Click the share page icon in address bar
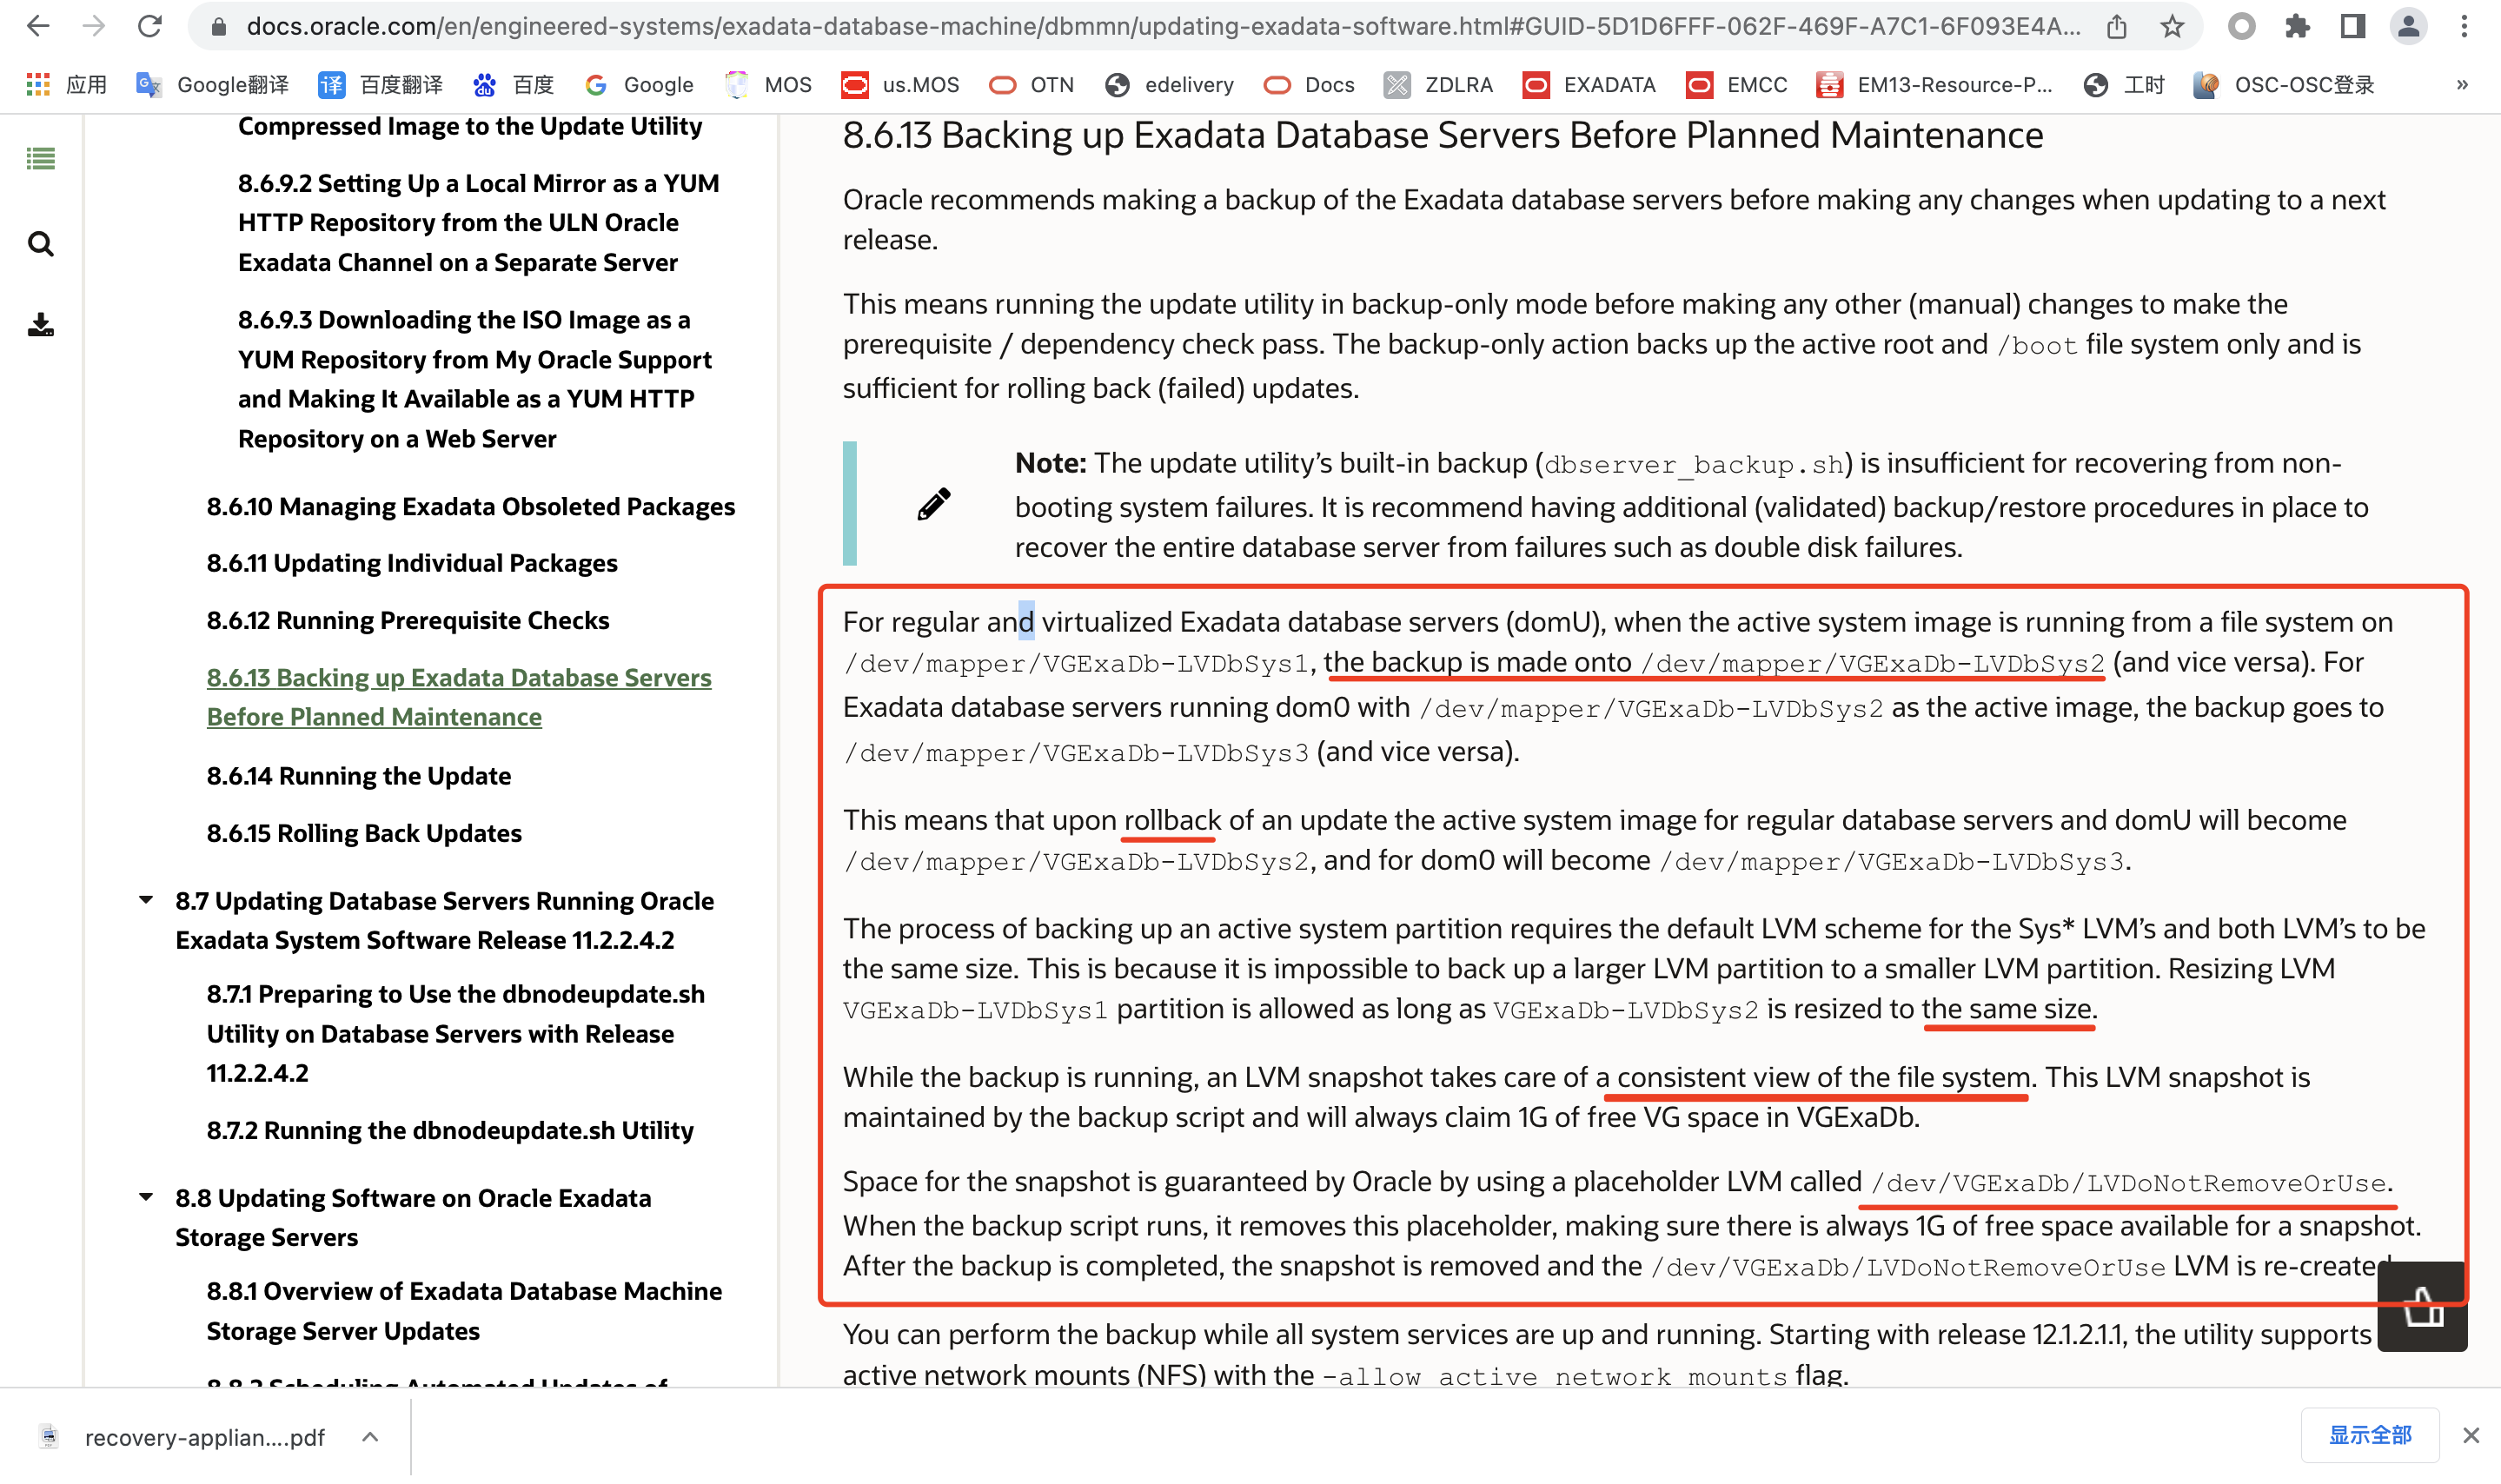 tap(2116, 26)
